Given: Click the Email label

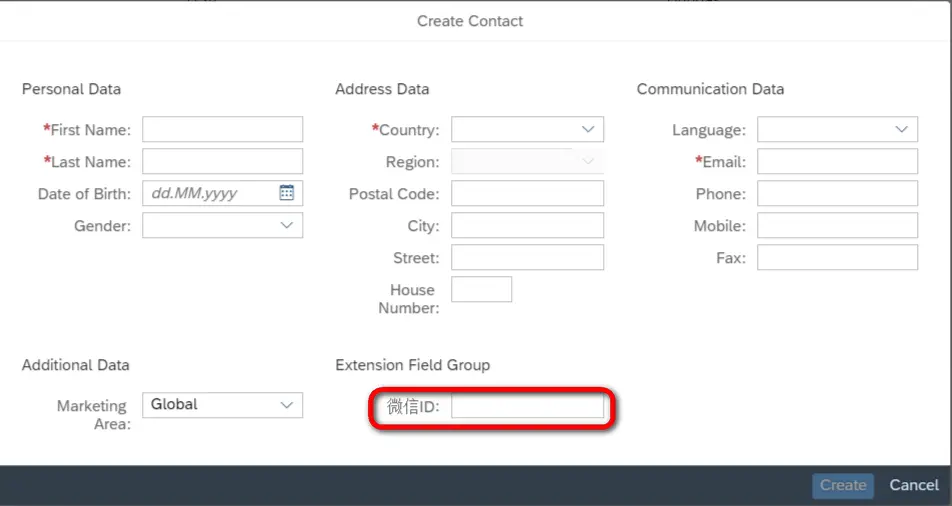Looking at the screenshot, I should (x=721, y=162).
